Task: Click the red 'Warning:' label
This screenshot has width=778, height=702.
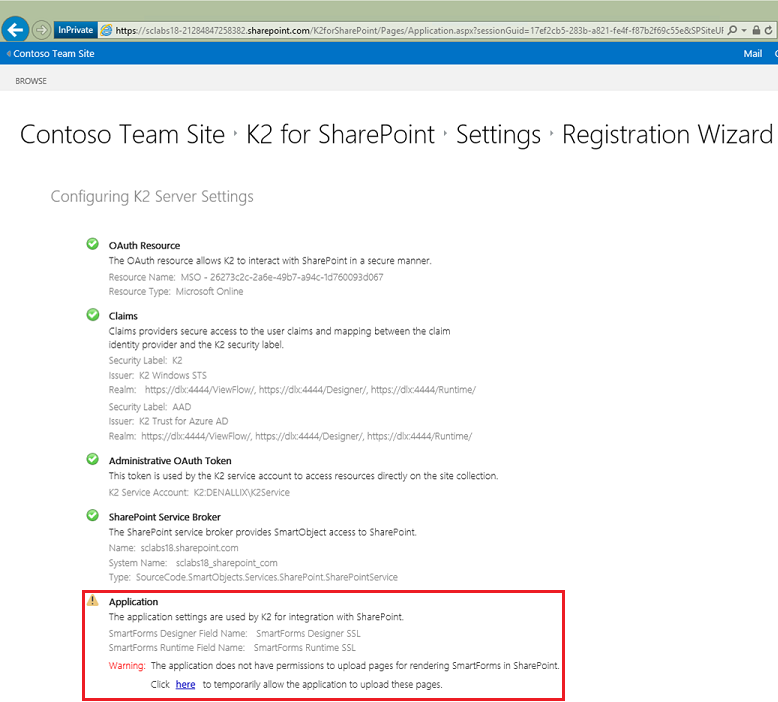Action: (x=127, y=666)
